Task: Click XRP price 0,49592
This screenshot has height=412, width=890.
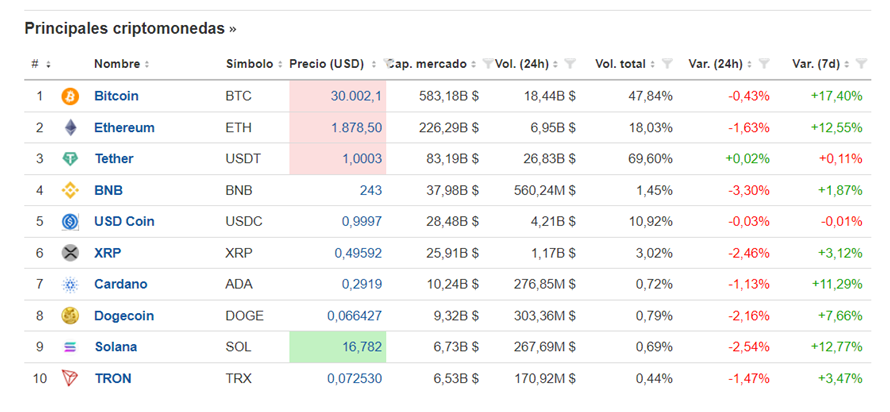Action: pyautogui.click(x=358, y=253)
